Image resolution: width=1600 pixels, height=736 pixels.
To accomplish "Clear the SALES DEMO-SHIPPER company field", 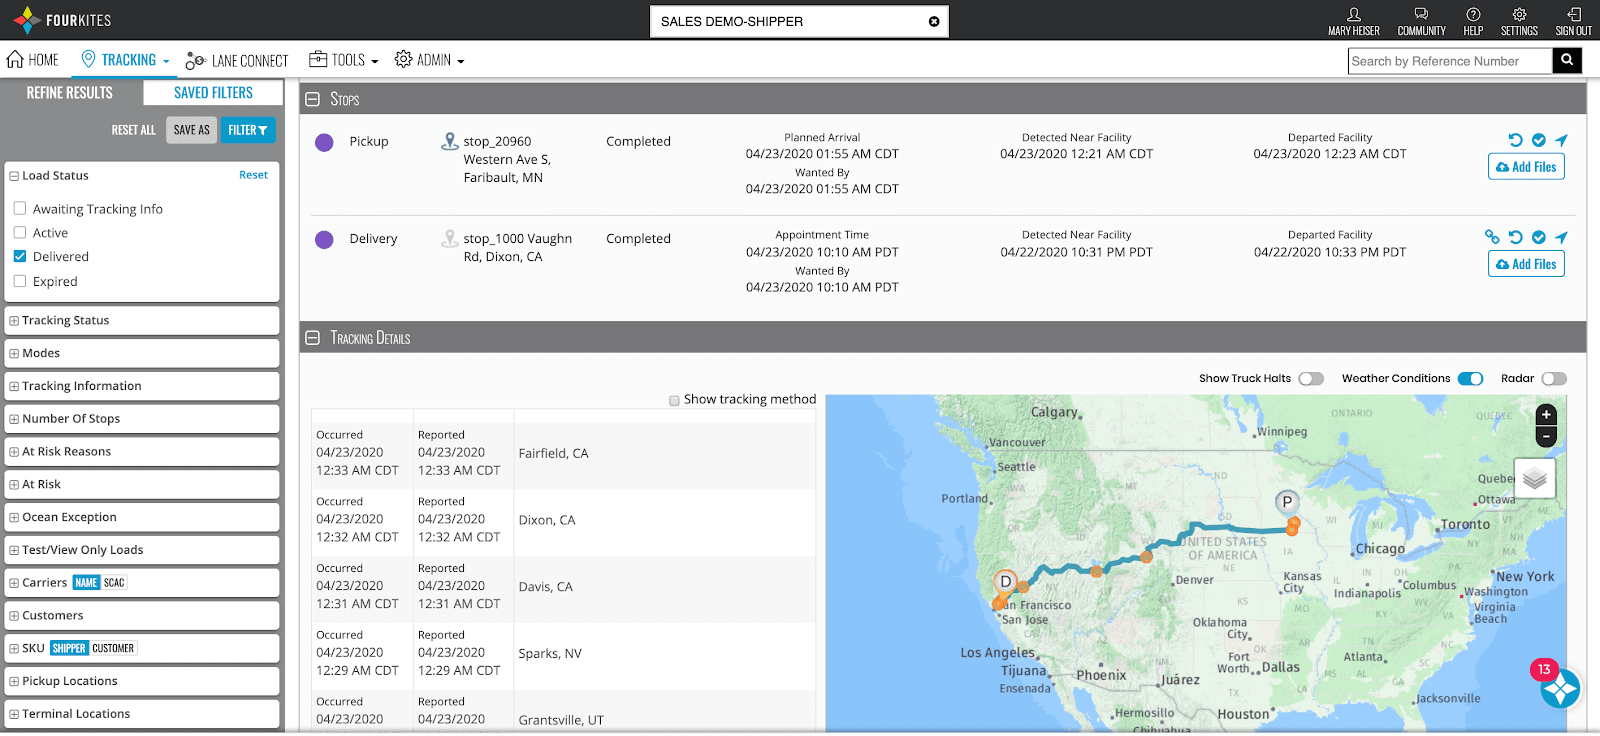I will tap(934, 21).
